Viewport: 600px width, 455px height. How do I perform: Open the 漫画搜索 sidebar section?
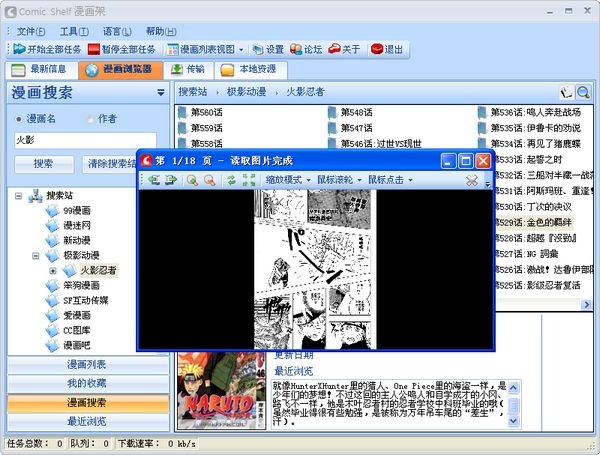(x=88, y=403)
